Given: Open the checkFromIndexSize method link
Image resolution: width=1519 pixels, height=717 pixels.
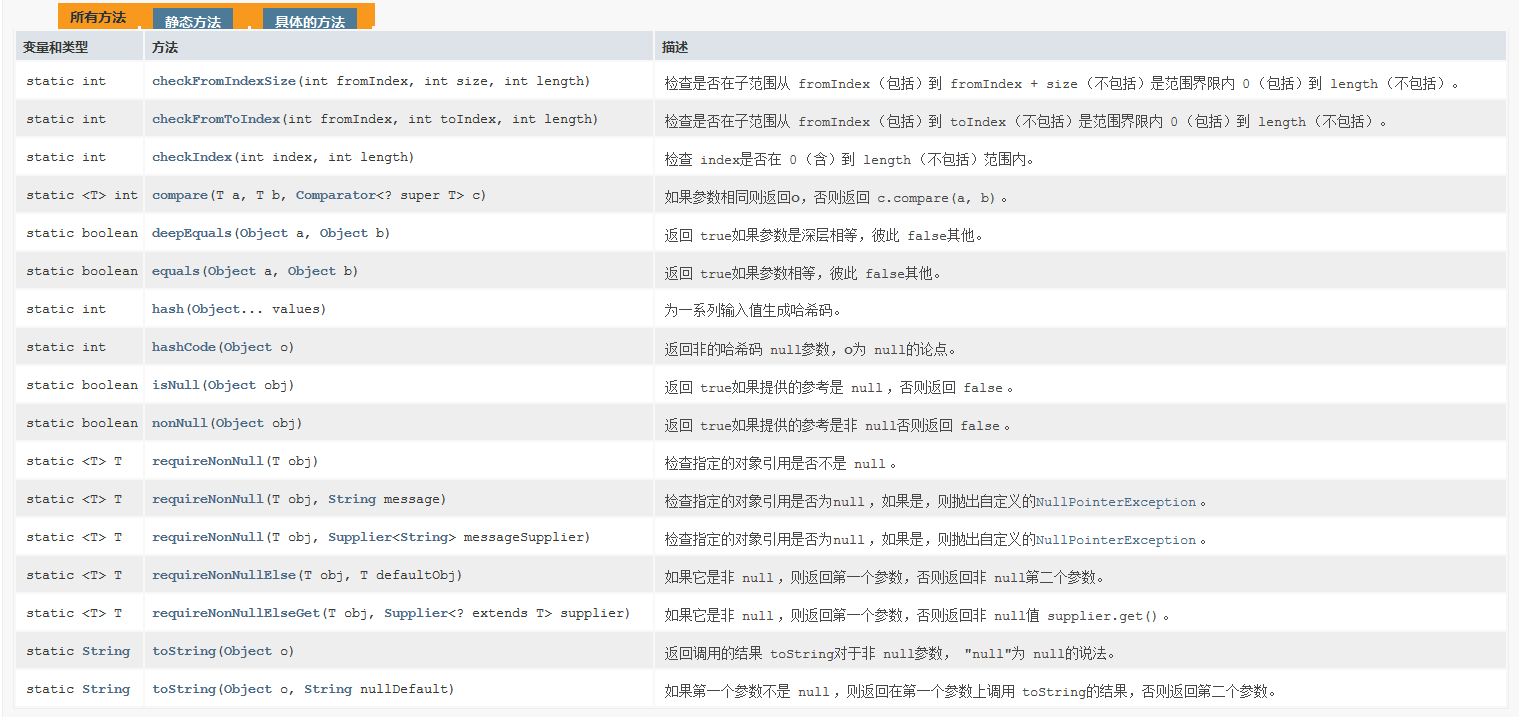Looking at the screenshot, I should [x=224, y=81].
